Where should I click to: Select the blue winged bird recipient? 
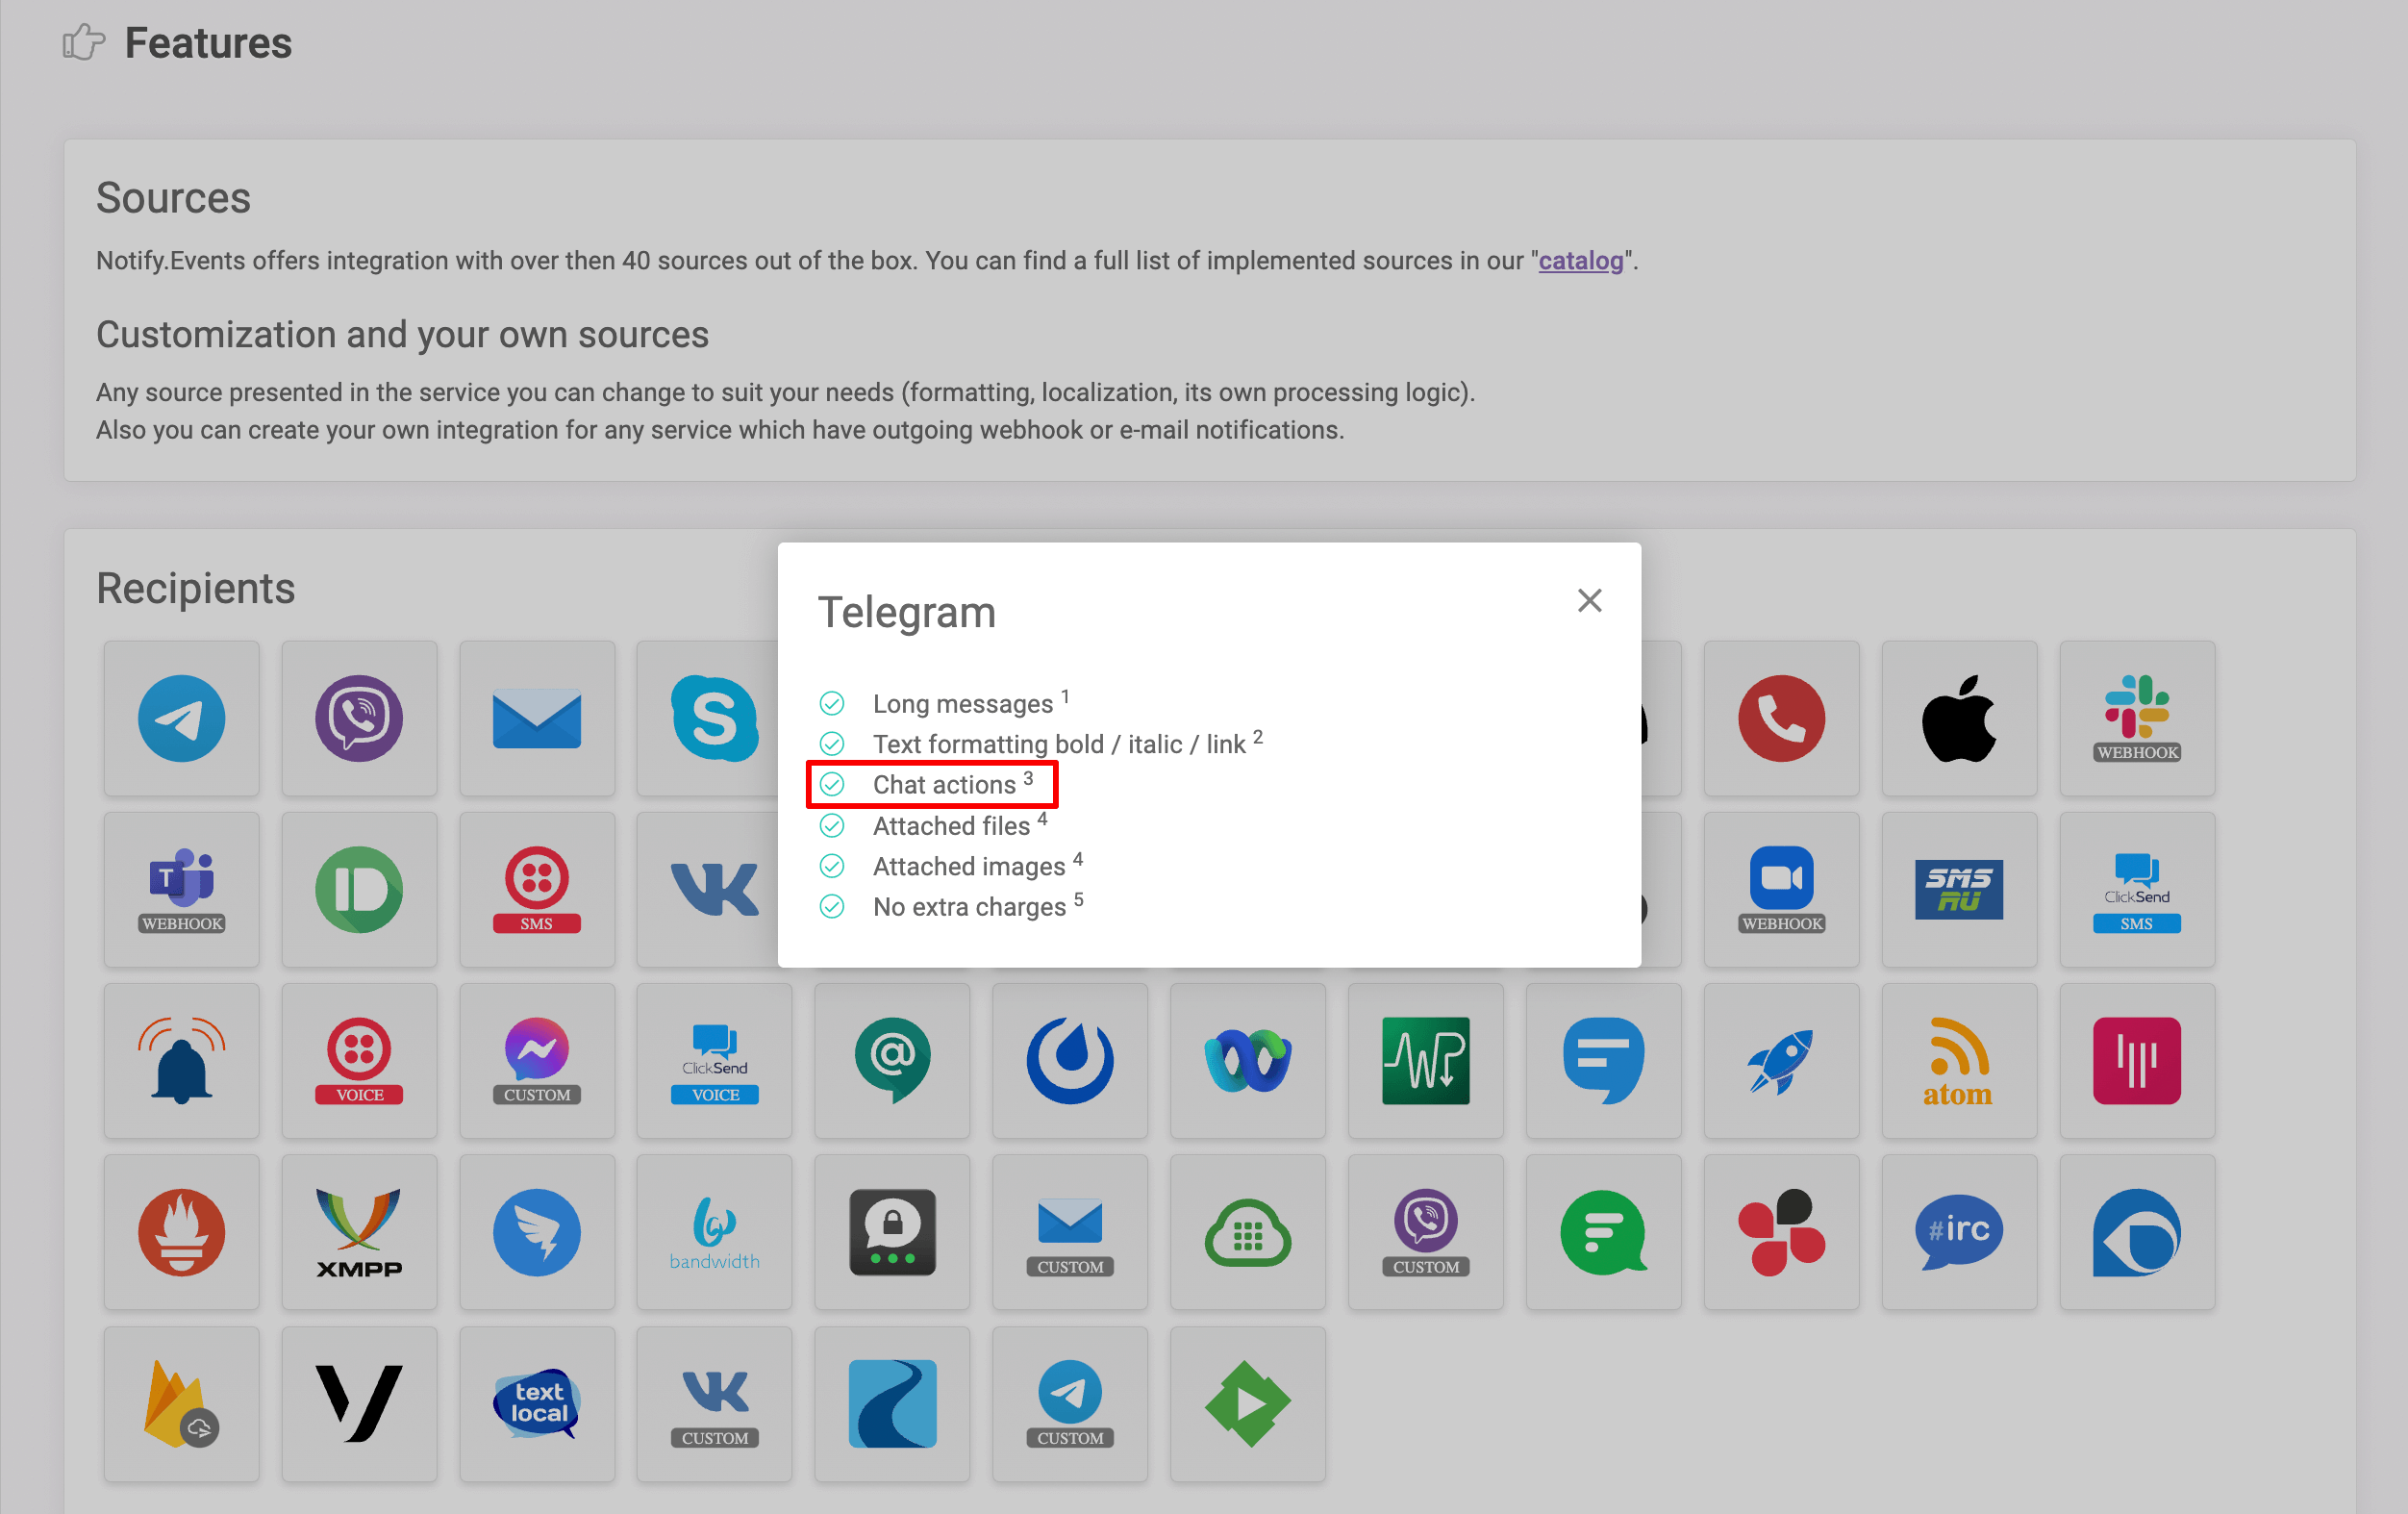[537, 1232]
